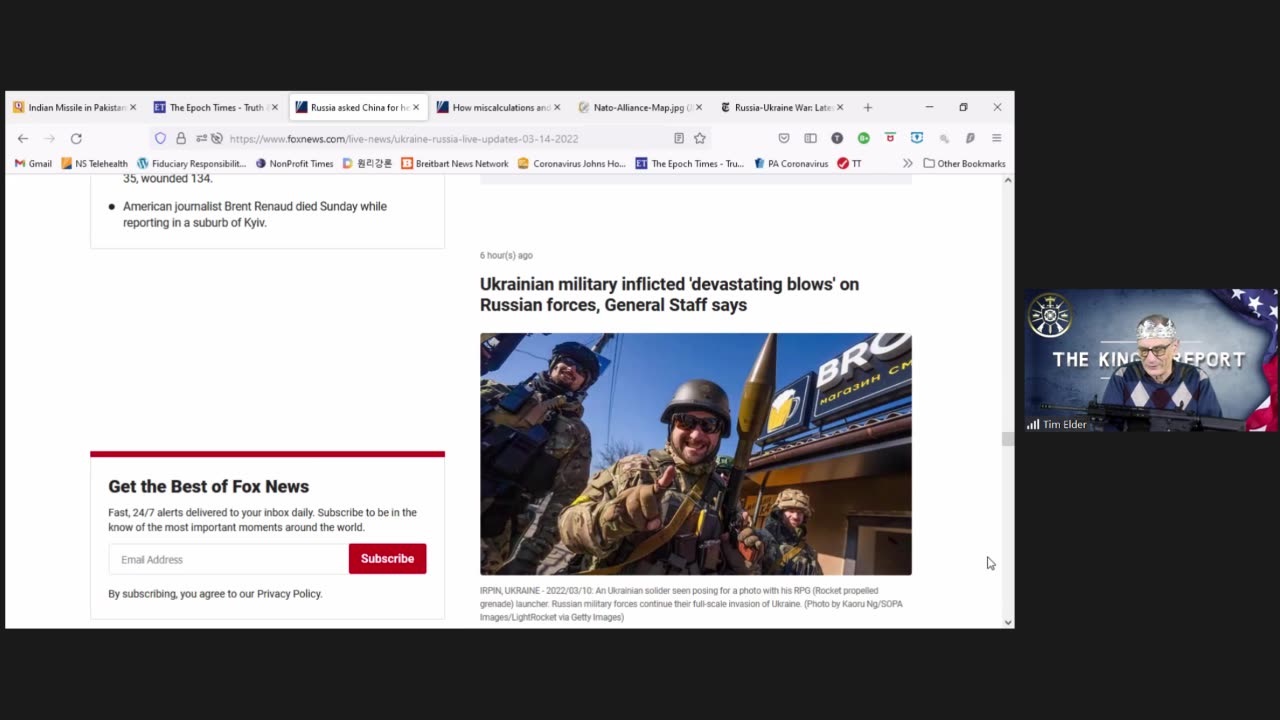Subscribe to Fox News alerts
Image resolution: width=1280 pixels, height=720 pixels.
387,559
